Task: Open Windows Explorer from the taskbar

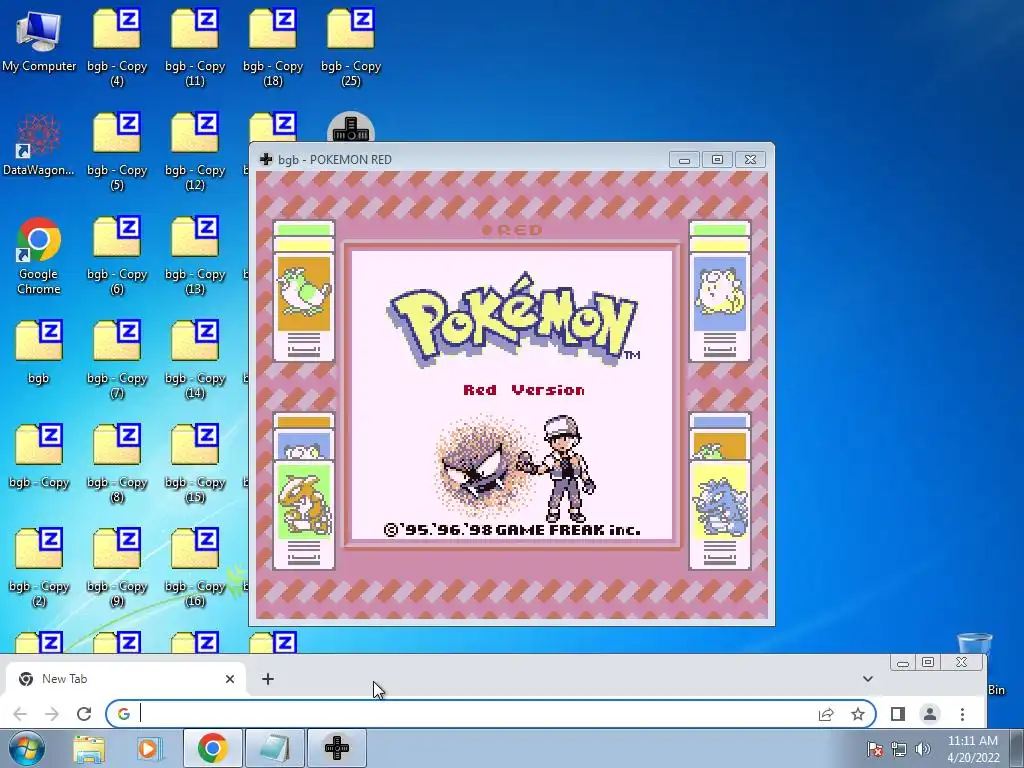Action: pyautogui.click(x=89, y=748)
